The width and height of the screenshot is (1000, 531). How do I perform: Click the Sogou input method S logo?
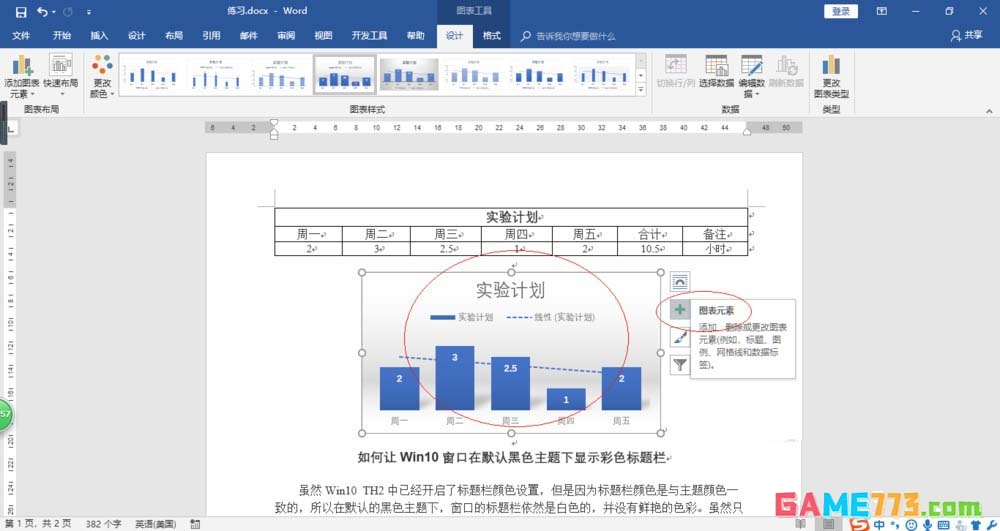pyautogui.click(x=859, y=524)
